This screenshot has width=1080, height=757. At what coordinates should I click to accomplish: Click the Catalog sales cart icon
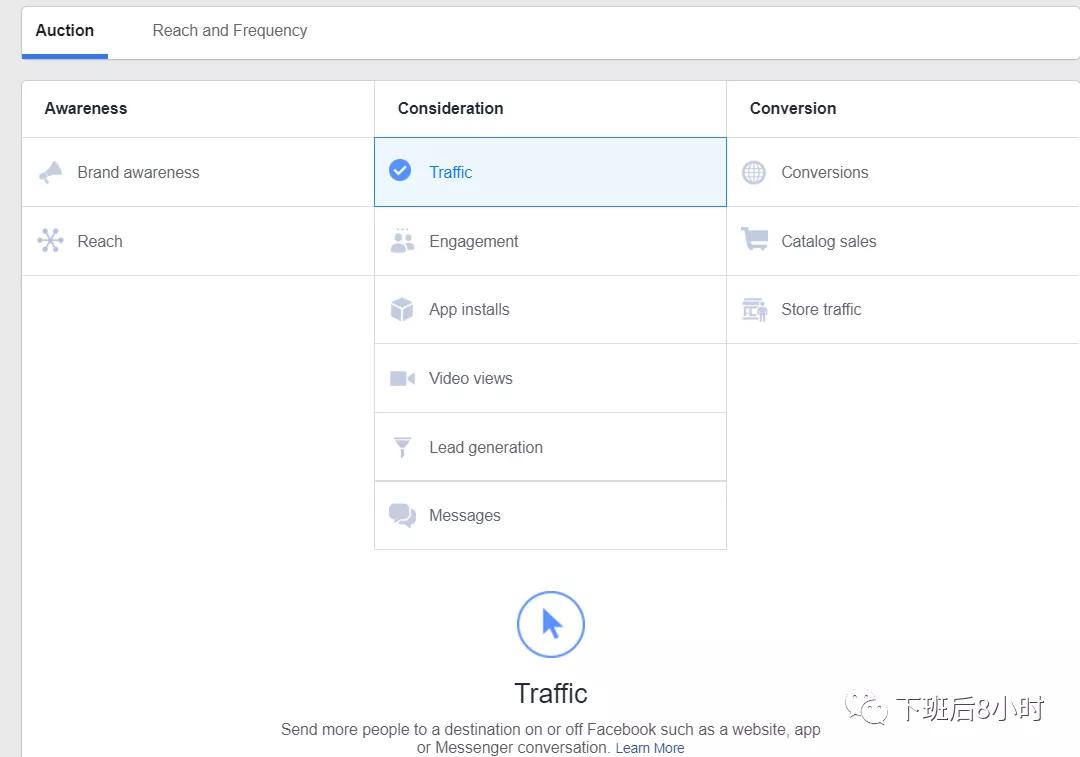pos(754,240)
